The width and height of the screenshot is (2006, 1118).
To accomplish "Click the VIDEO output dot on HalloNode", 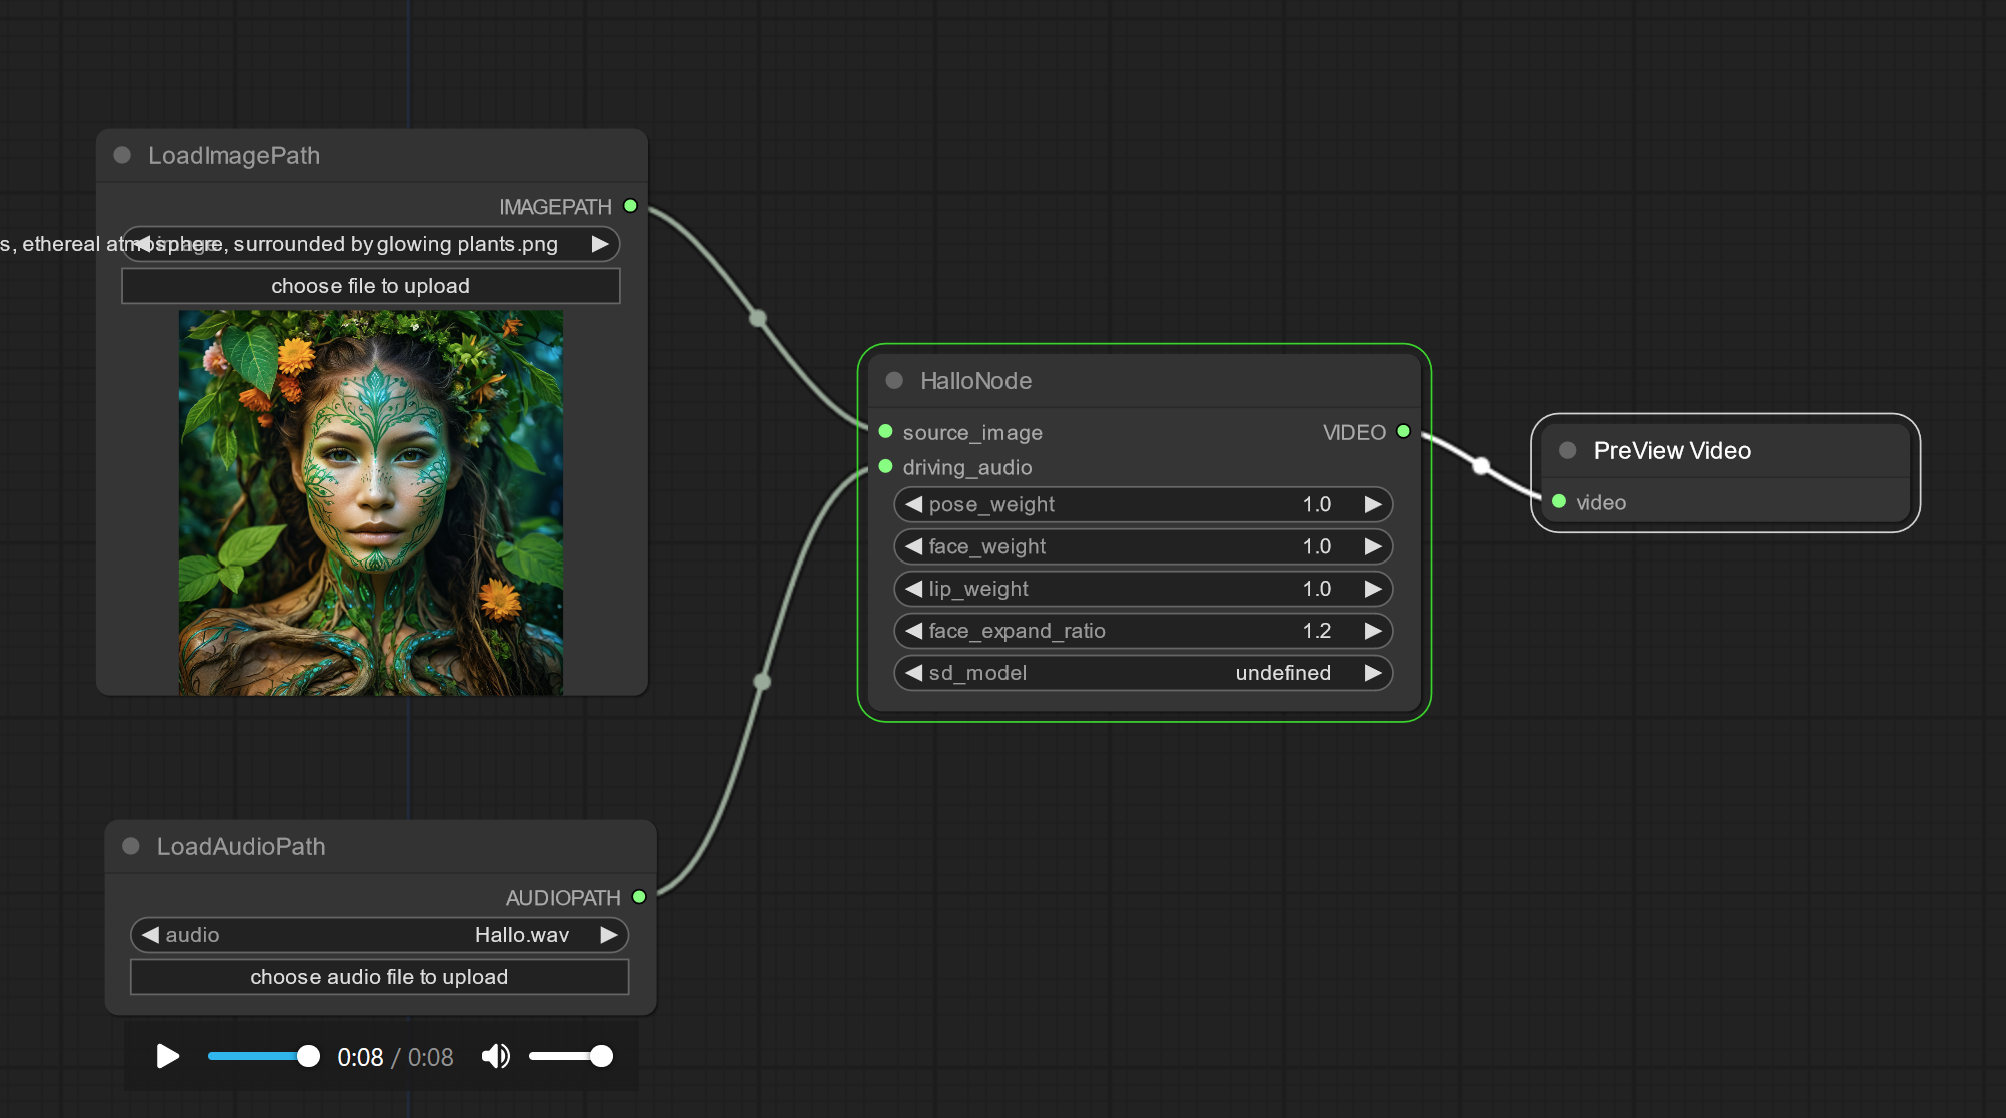I will coord(1403,431).
